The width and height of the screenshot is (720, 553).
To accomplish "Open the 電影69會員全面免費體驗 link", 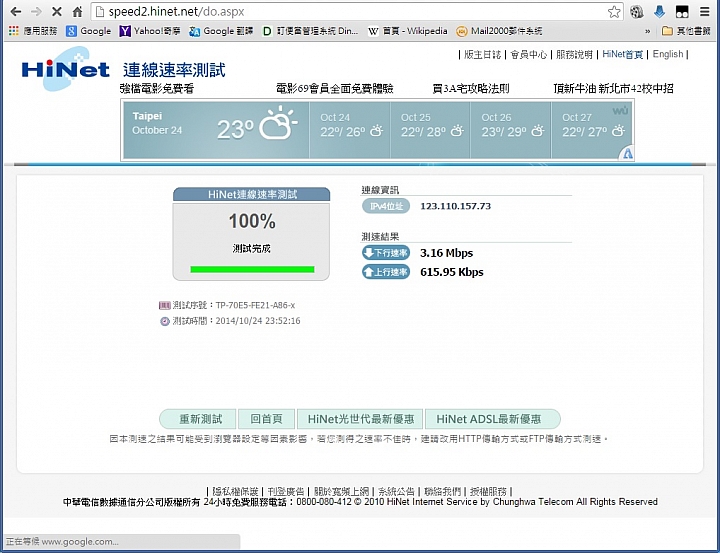I will (x=335, y=88).
